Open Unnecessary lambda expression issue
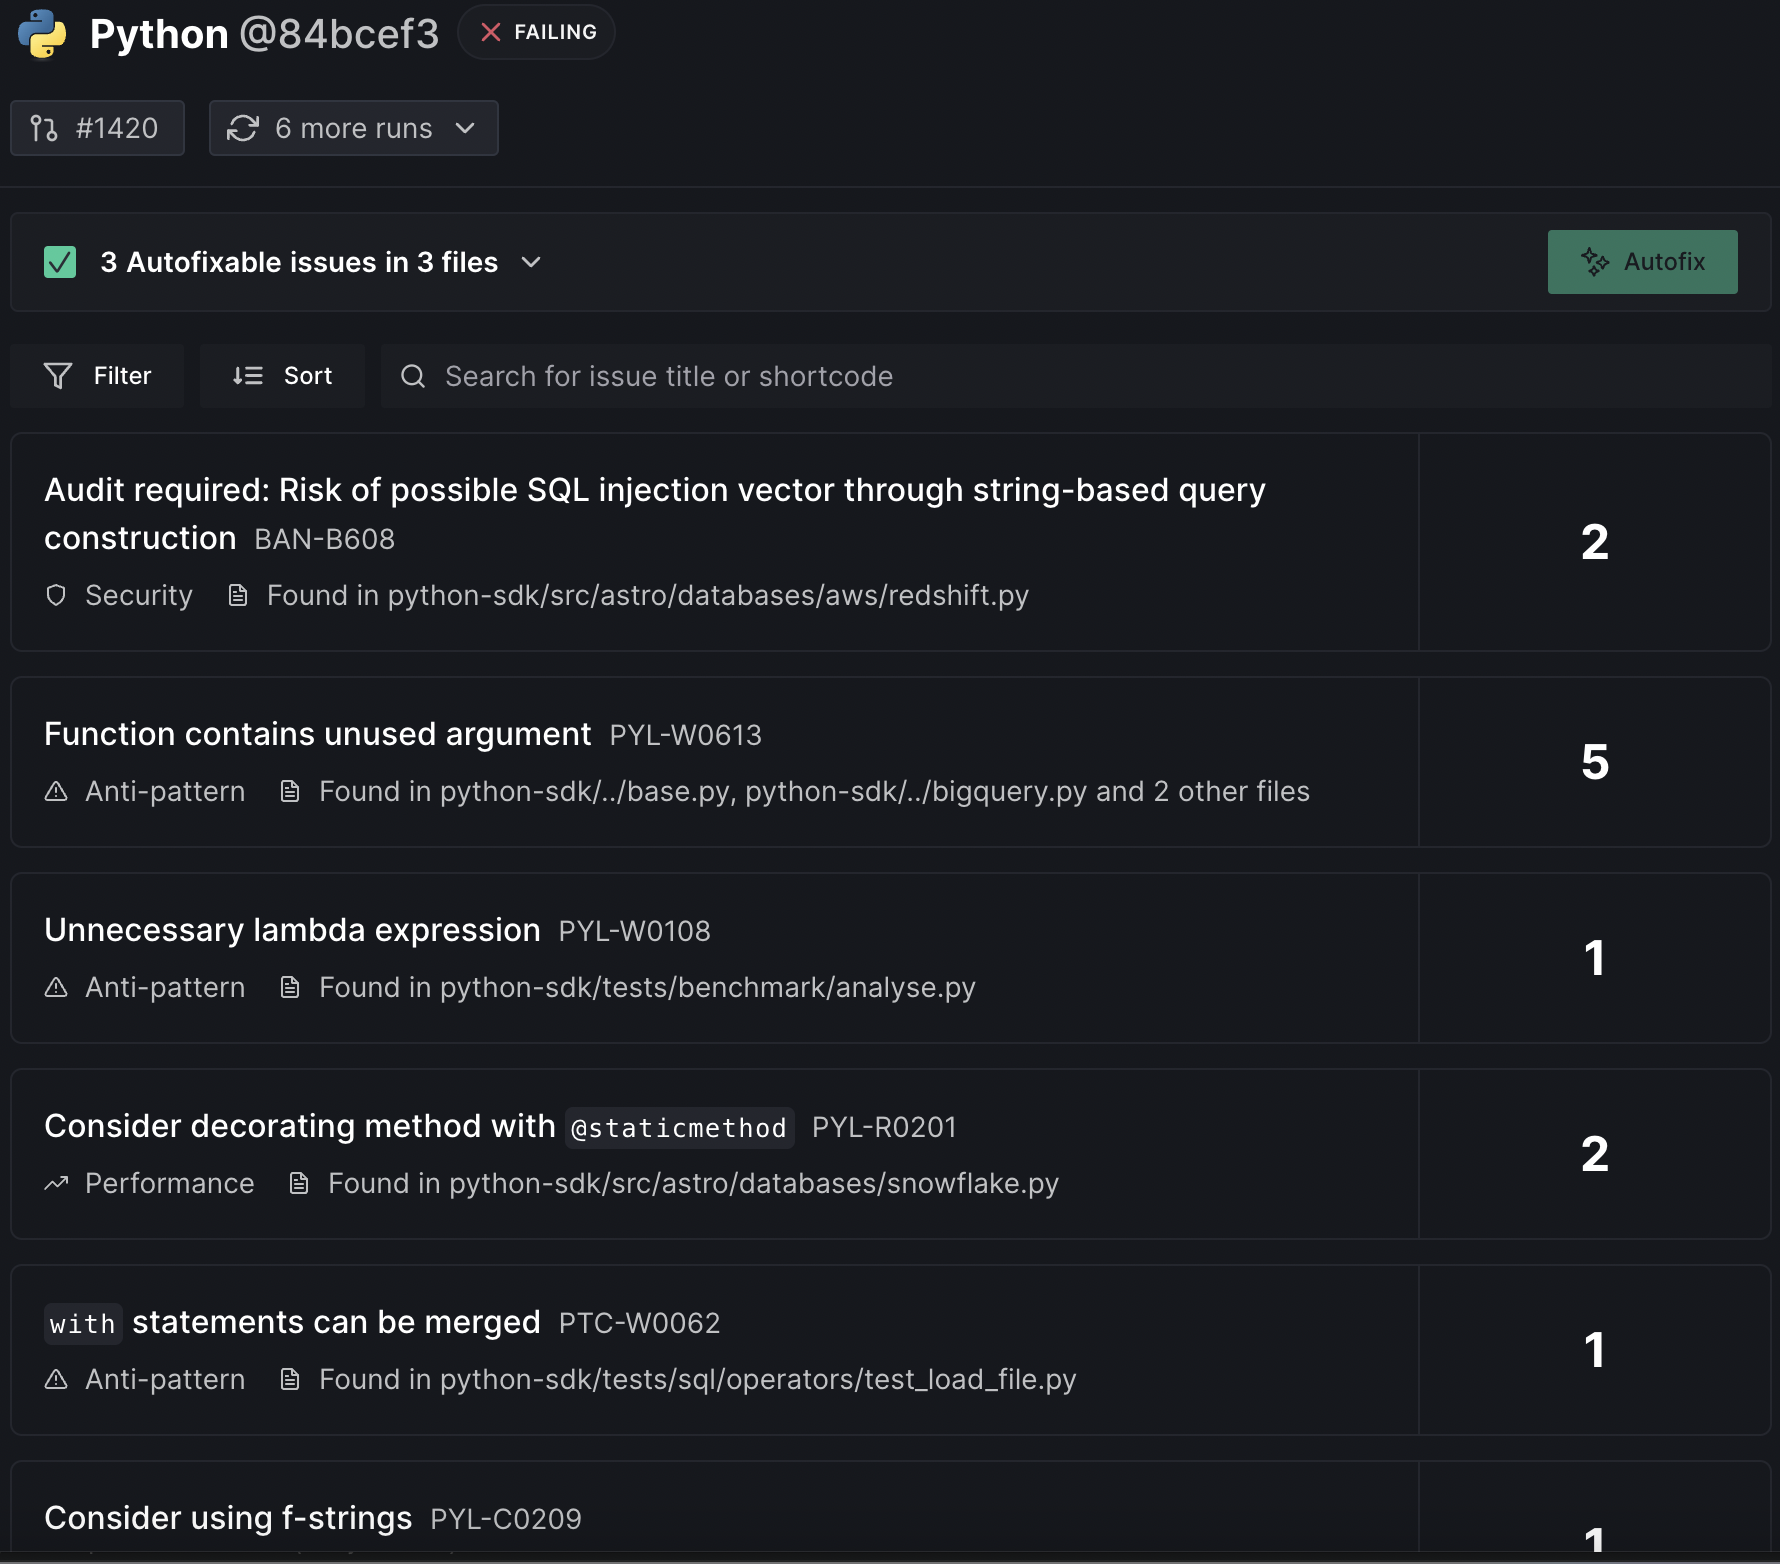Screen dimensions: 1780x1564 pos(891,958)
